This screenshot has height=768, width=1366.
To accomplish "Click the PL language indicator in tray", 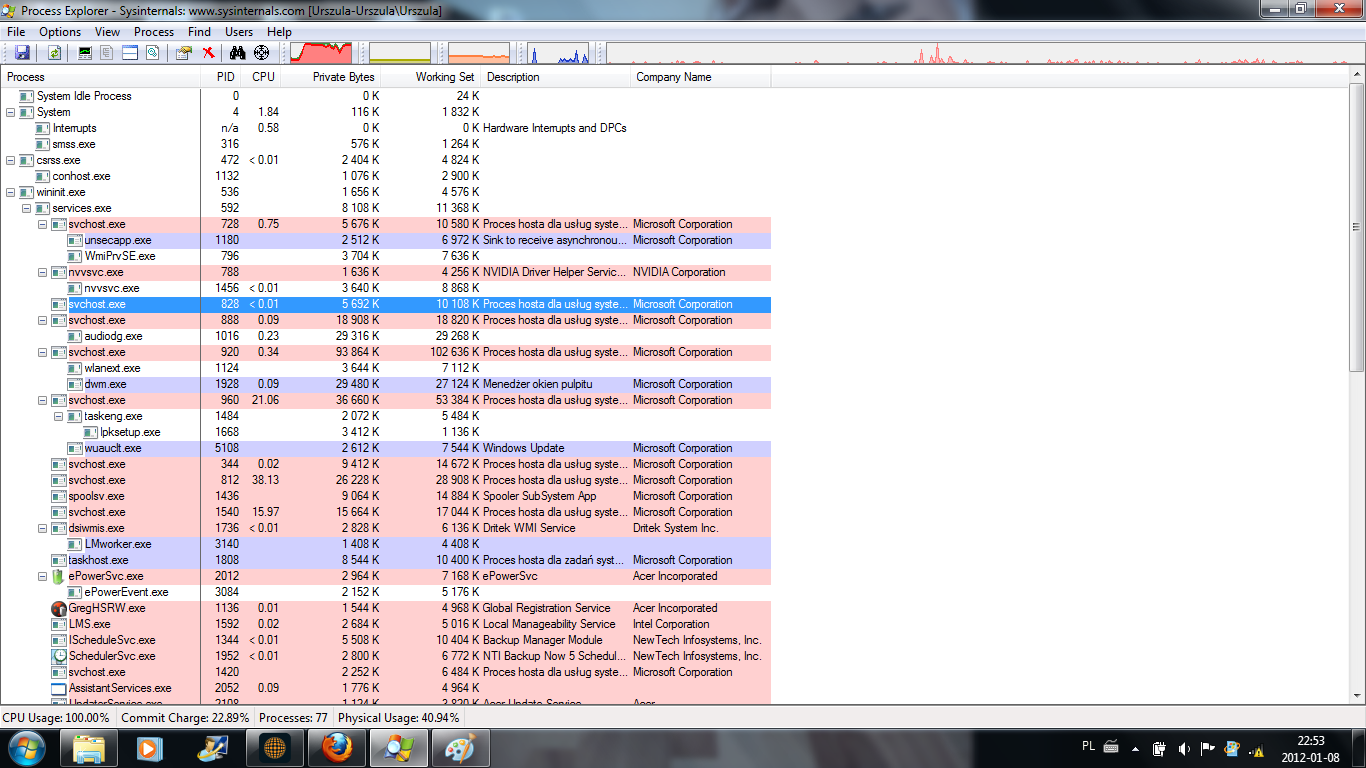I will (1088, 746).
